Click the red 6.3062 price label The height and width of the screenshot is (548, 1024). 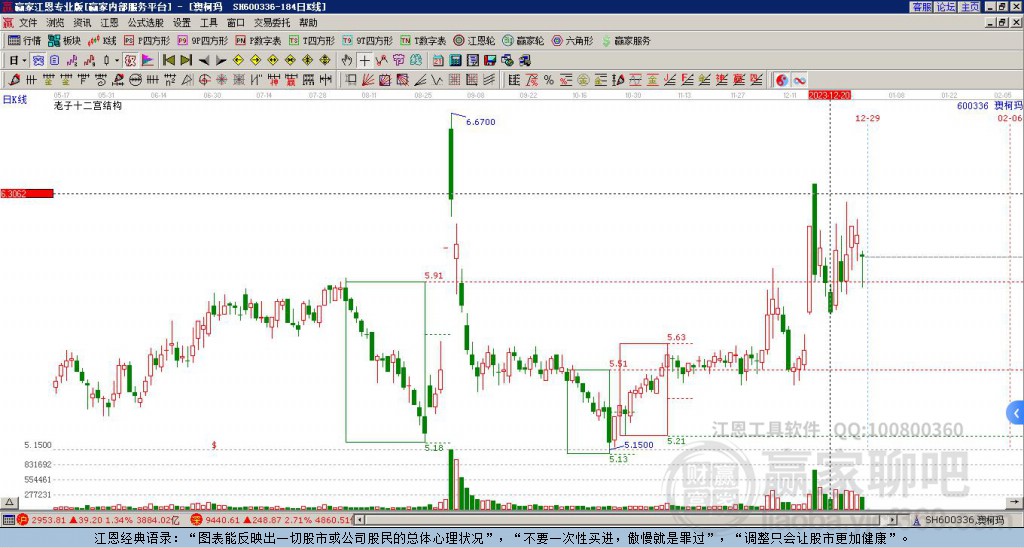[27, 193]
